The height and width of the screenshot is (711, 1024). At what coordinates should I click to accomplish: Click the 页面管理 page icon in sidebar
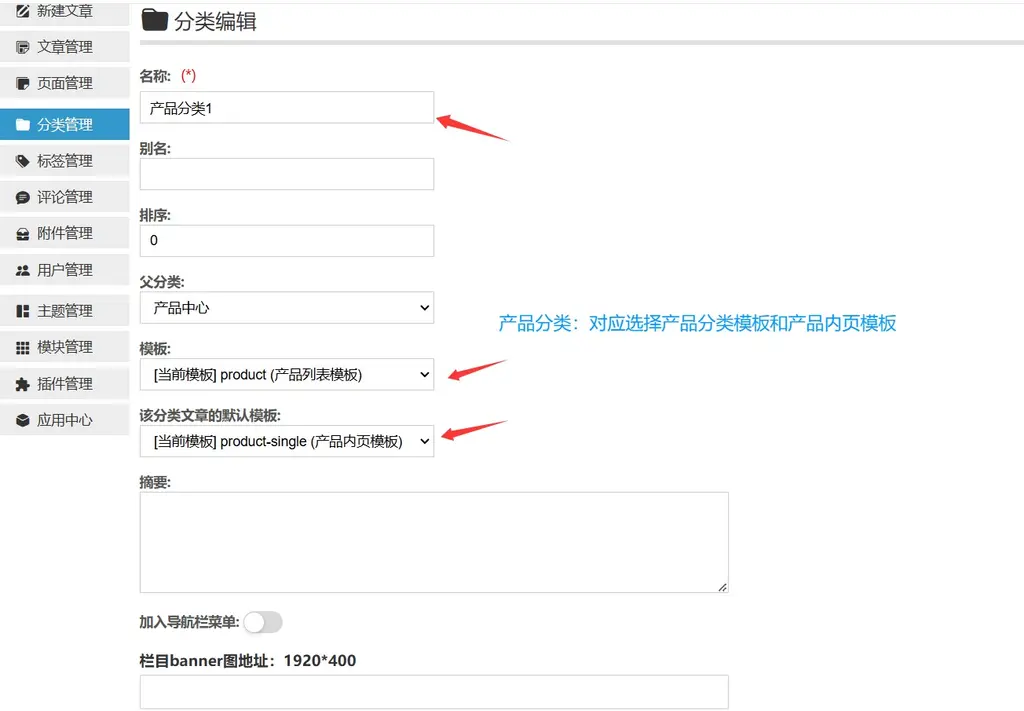(22, 83)
